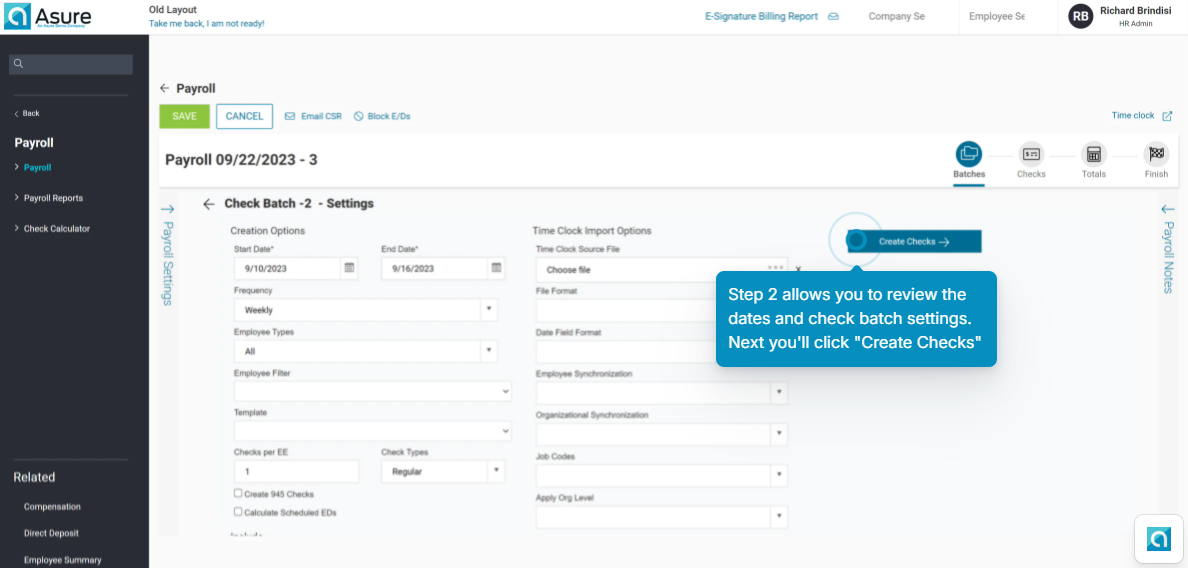This screenshot has height=568, width=1188.
Task: Click the Create Checks button
Action: tap(914, 242)
